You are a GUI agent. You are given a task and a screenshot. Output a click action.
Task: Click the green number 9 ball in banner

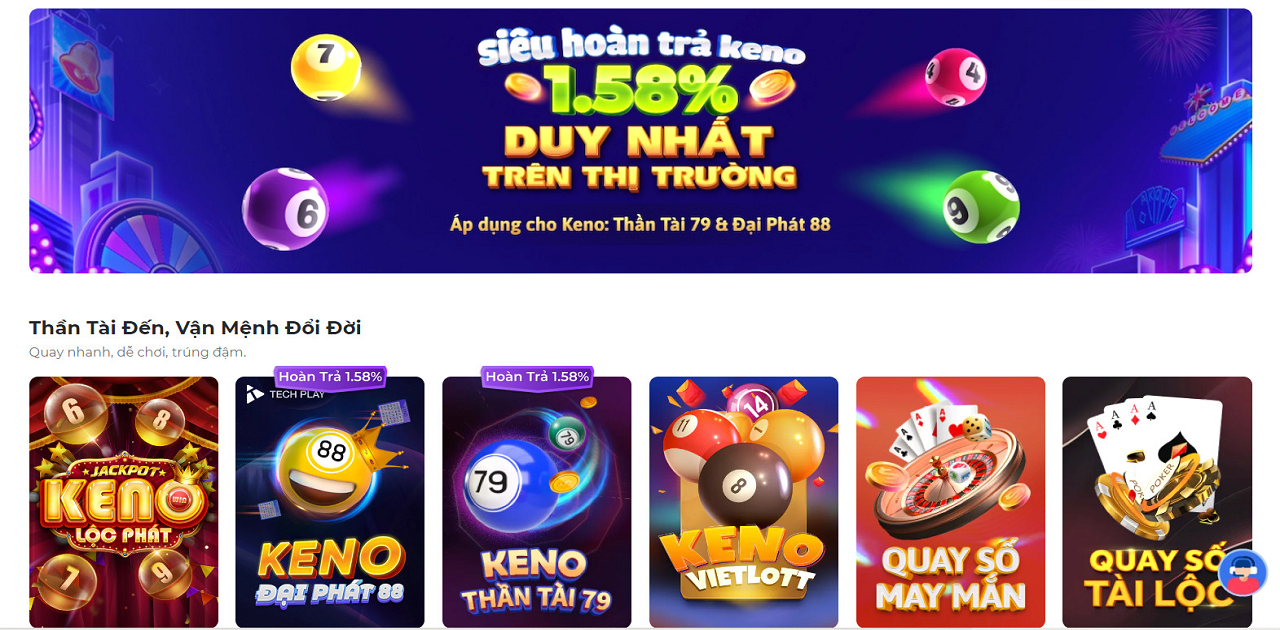tap(981, 206)
